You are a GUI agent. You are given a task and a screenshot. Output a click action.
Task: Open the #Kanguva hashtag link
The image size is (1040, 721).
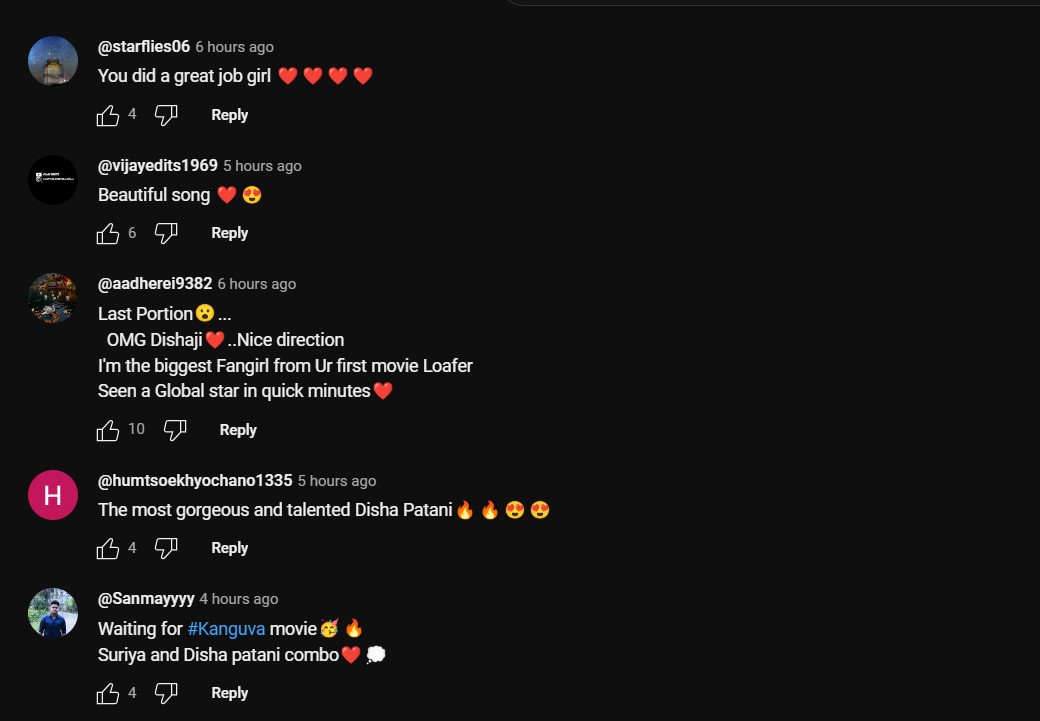[226, 629]
